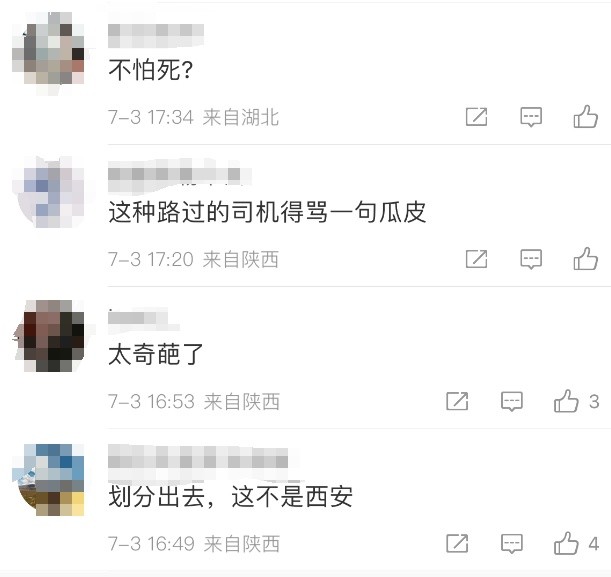The width and height of the screenshot is (611, 577).
Task: Open the avatar beside the 瓜皮 comment
Action: [49, 193]
